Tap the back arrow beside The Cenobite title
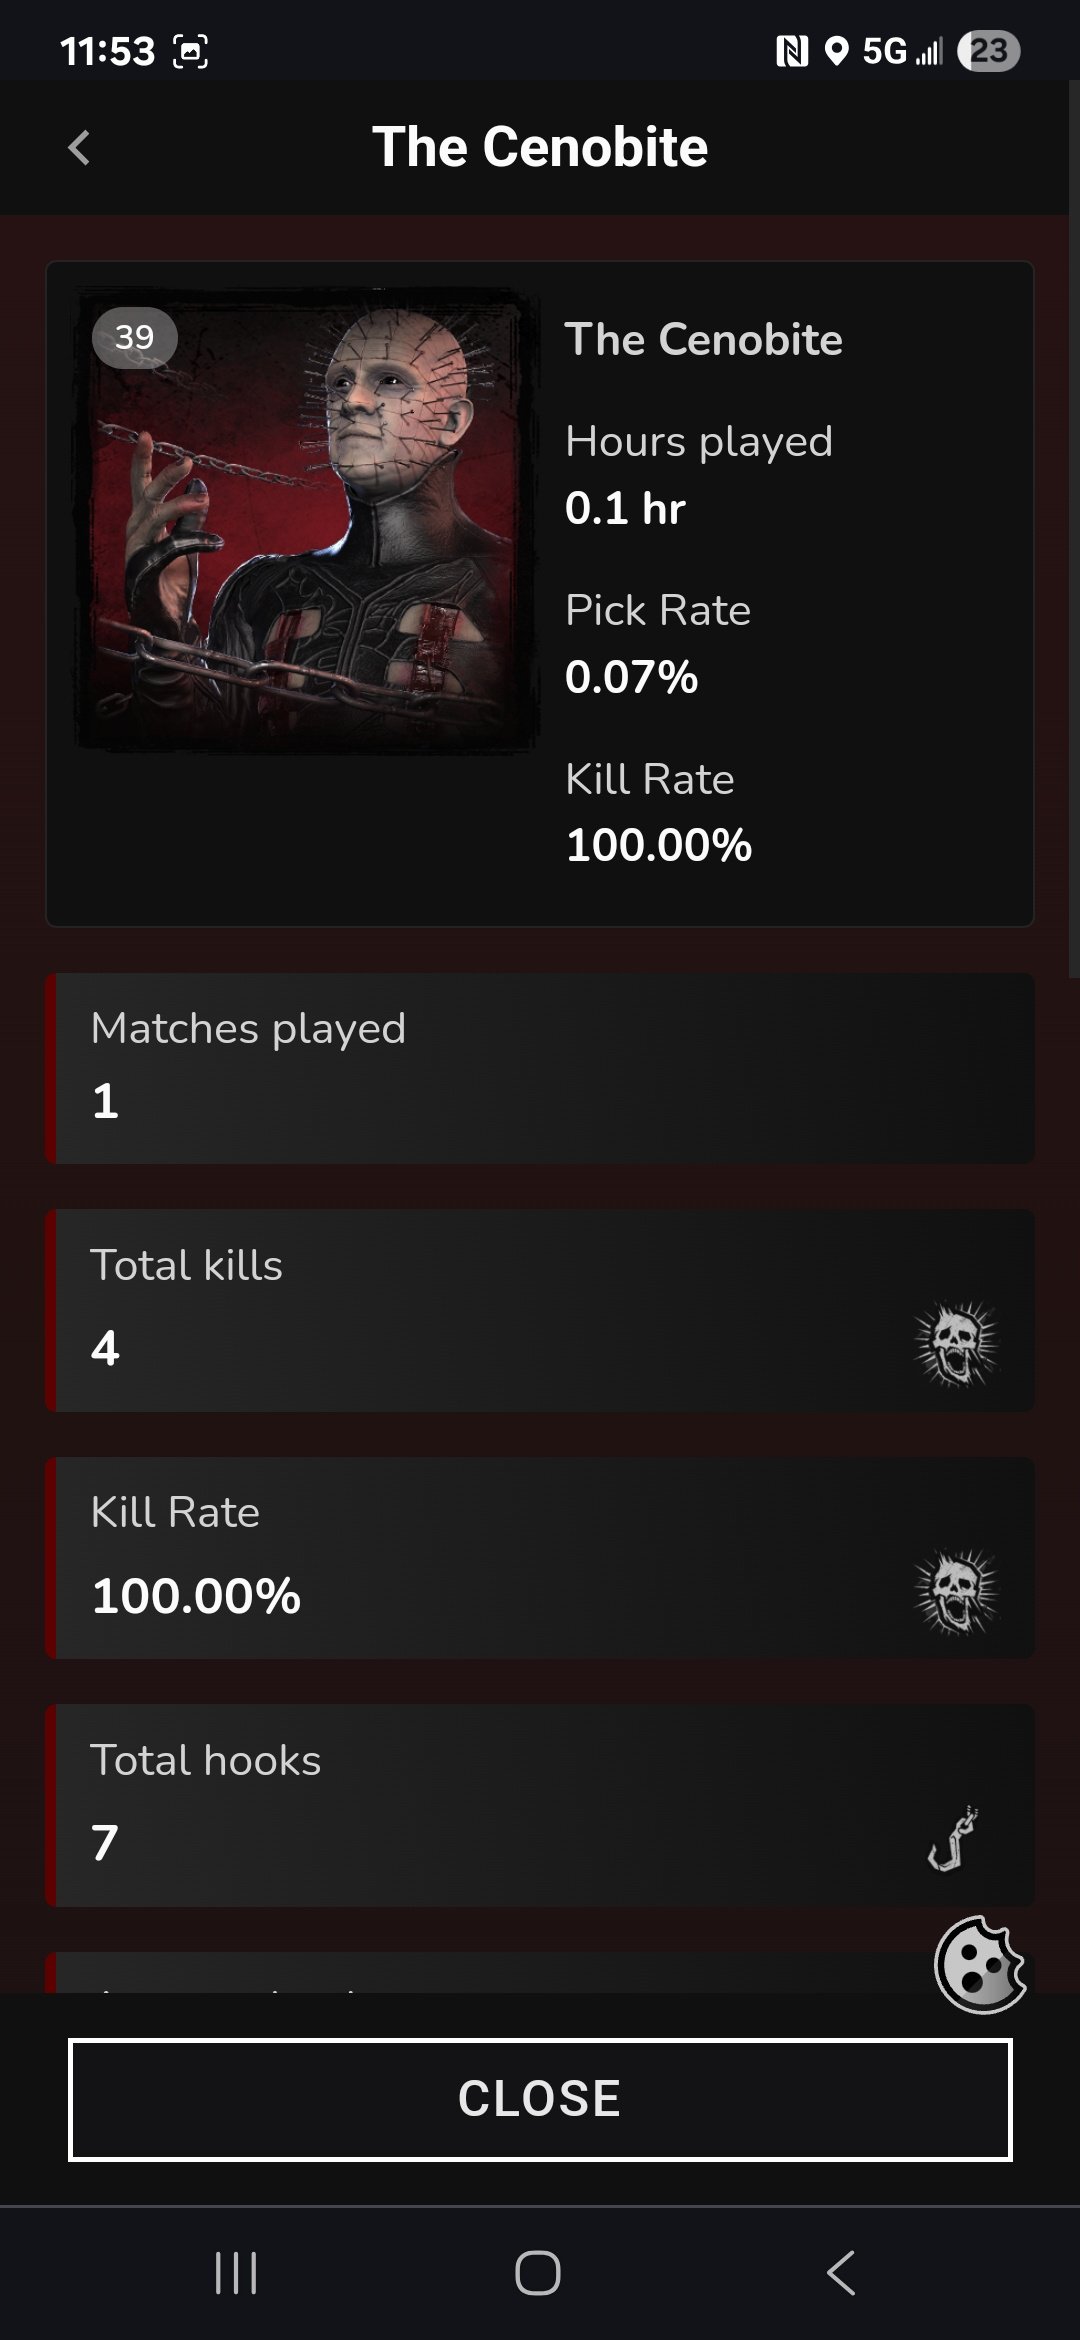Viewport: 1080px width, 2340px height. tap(79, 147)
